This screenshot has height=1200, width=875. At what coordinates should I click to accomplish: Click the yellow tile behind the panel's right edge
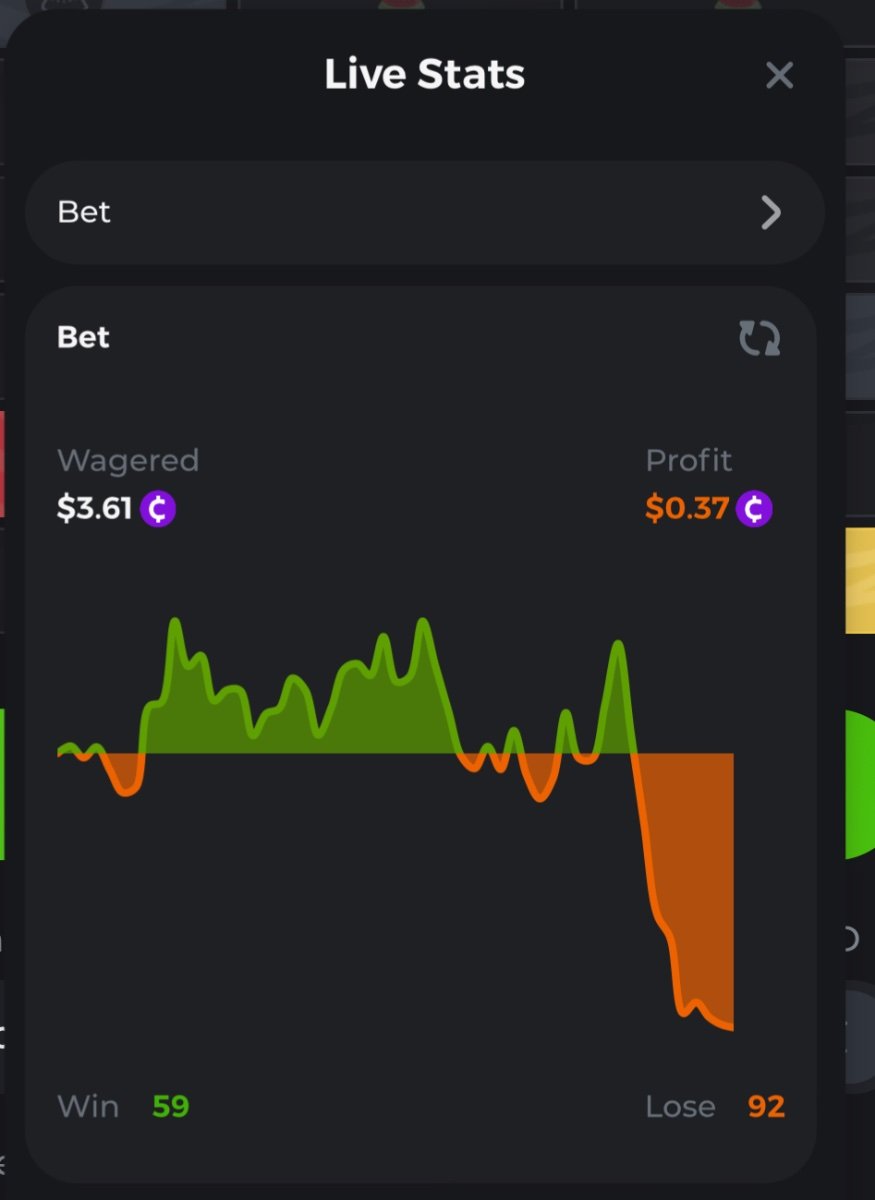tap(860, 580)
